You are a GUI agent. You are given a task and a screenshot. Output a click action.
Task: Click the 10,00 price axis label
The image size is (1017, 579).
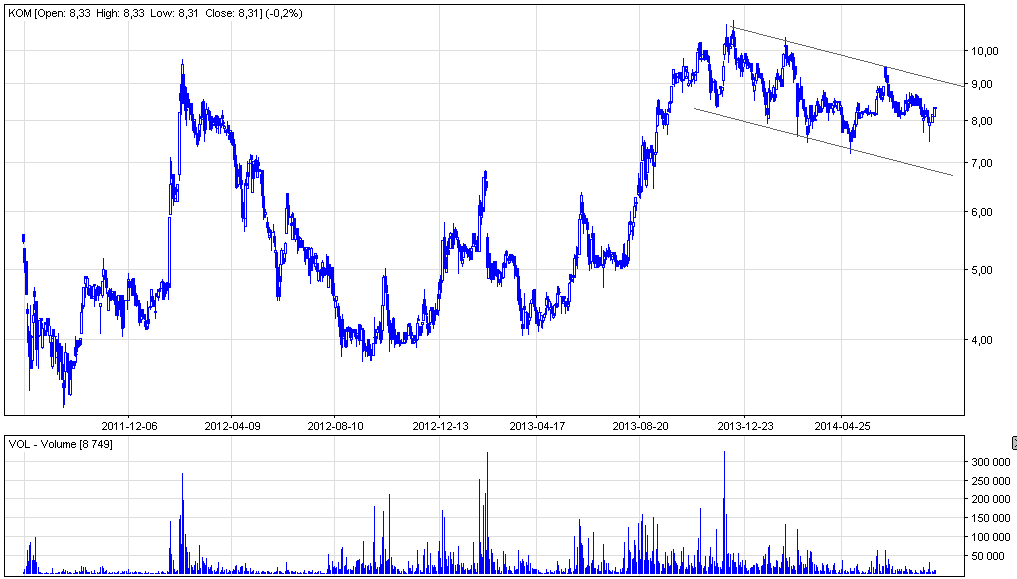click(x=984, y=51)
